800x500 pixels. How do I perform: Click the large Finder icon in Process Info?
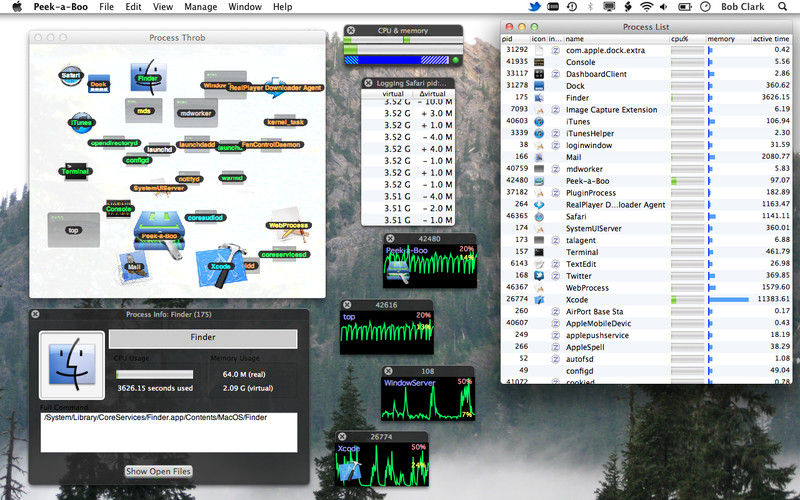tap(72, 365)
